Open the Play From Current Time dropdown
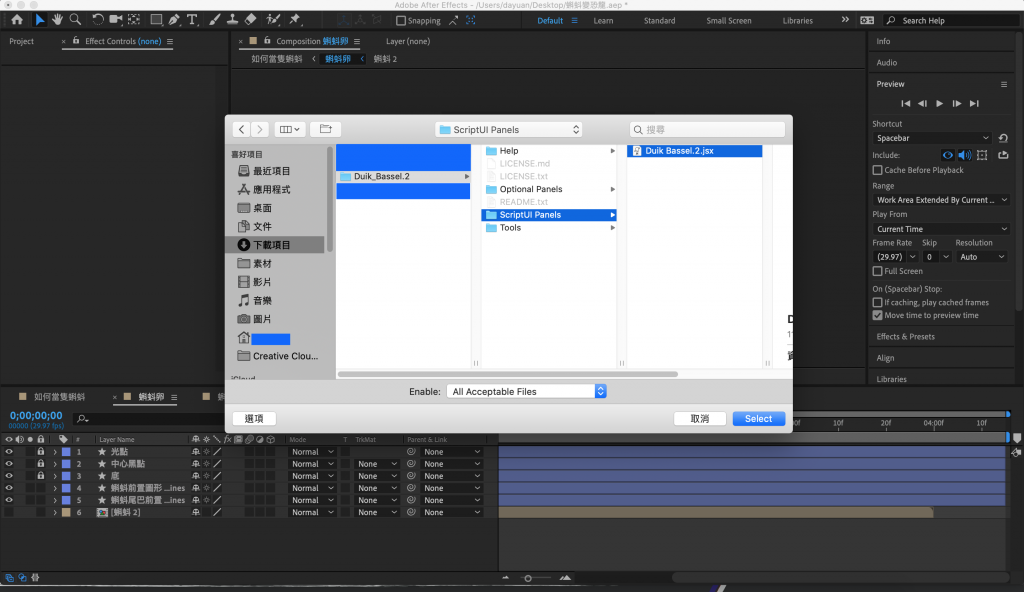The height and width of the screenshot is (592, 1024). (x=941, y=229)
